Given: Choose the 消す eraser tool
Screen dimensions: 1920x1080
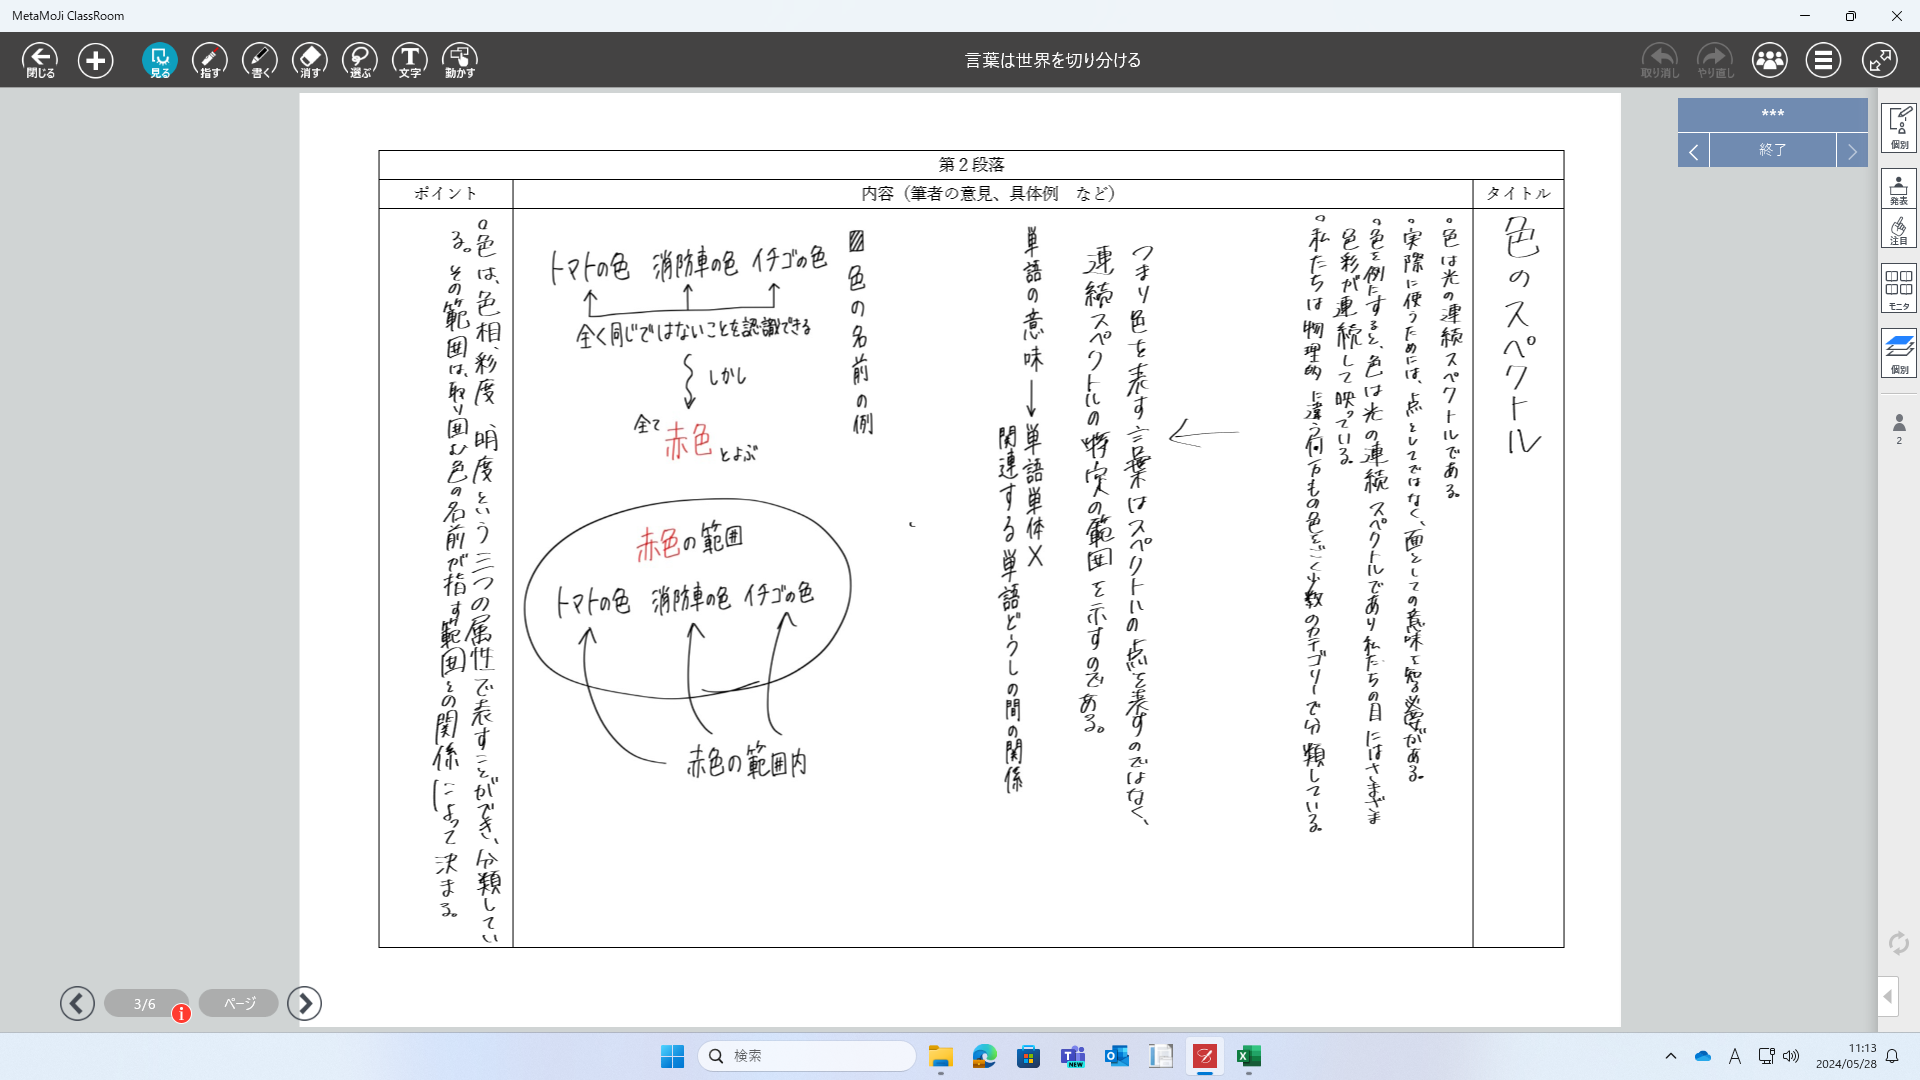Looking at the screenshot, I should (310, 60).
